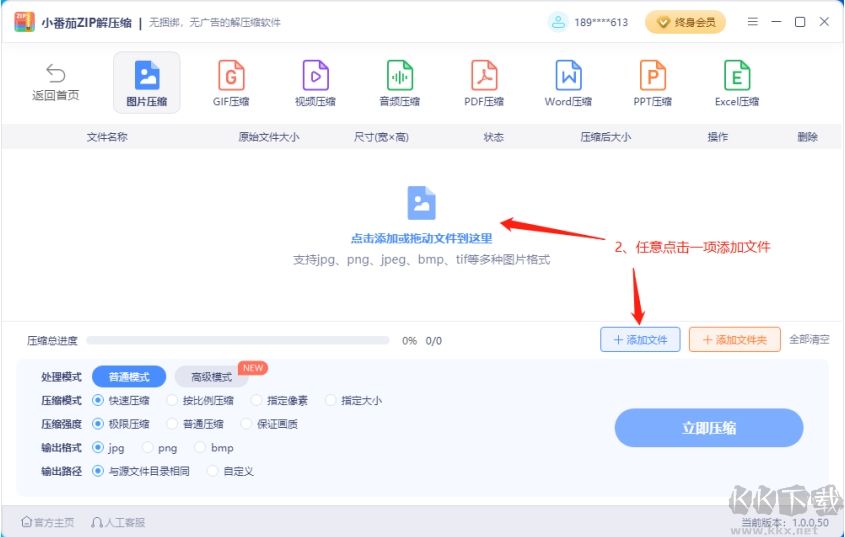This screenshot has width=845, height=537.
Task: Open the PPT压缩 tool icon
Action: click(x=653, y=75)
